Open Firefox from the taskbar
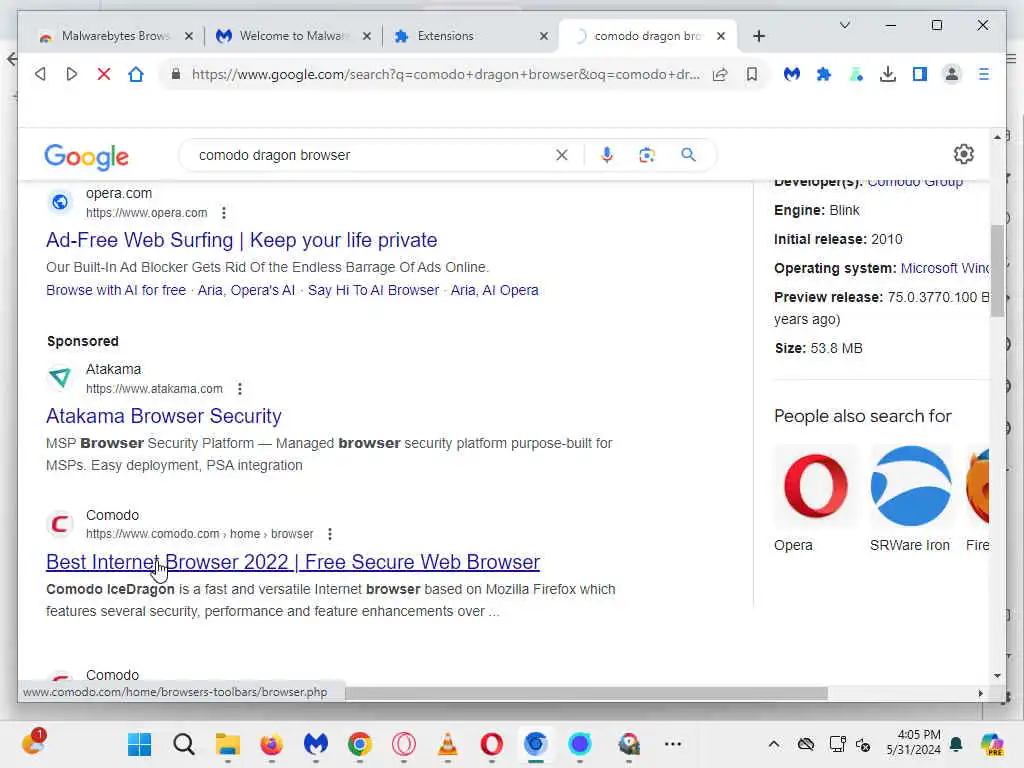1024x768 pixels. pos(272,744)
